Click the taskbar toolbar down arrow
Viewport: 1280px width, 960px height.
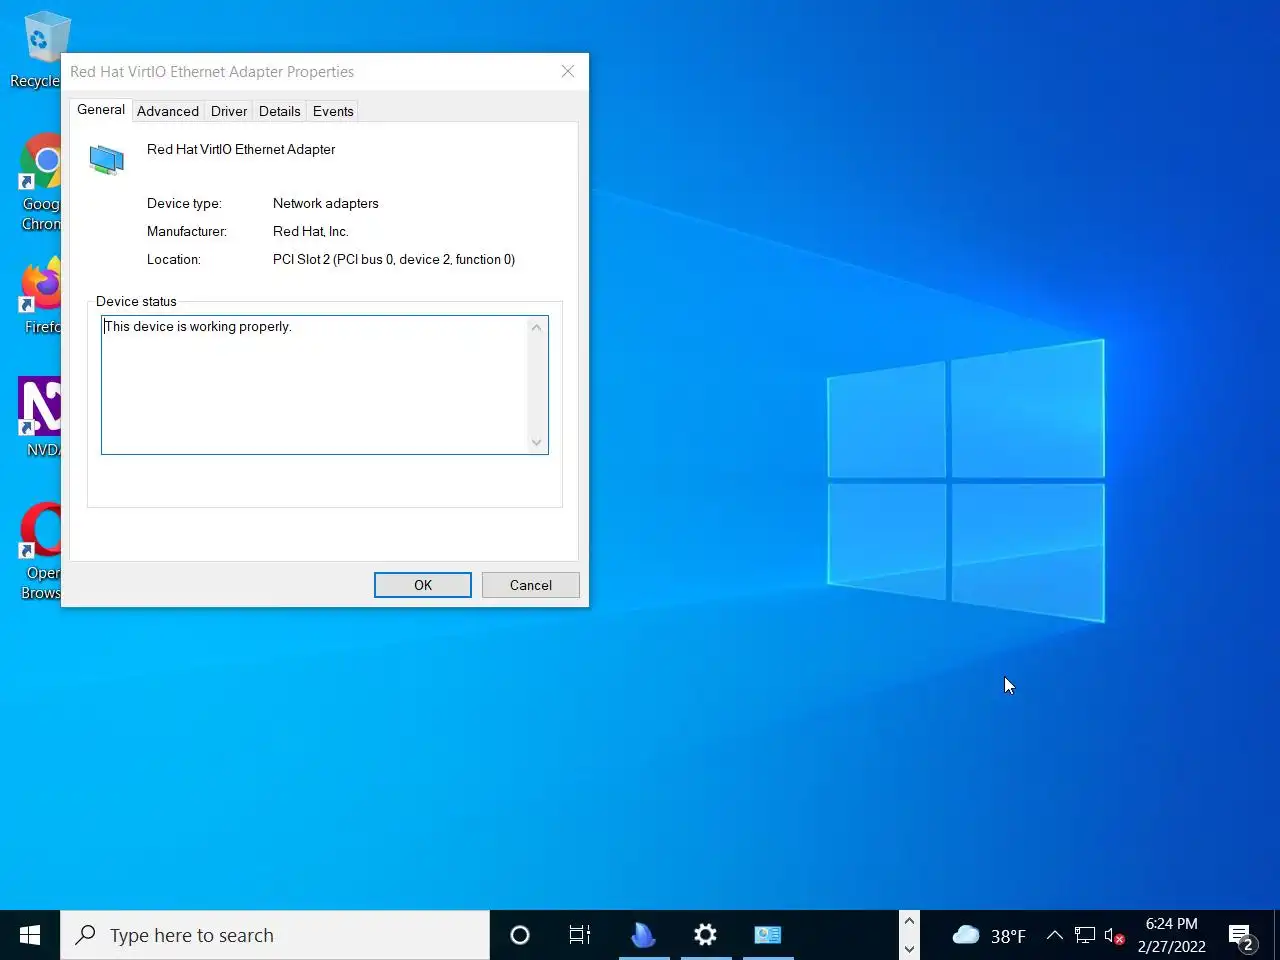909,949
